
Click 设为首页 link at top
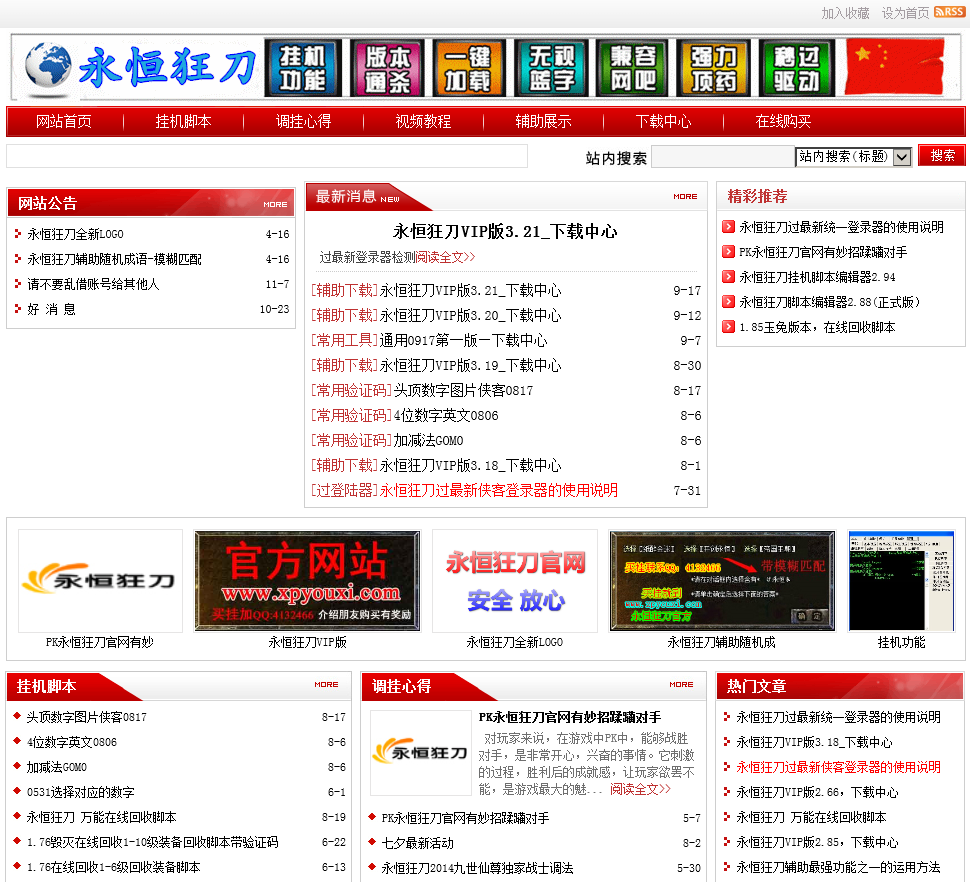click(x=905, y=13)
